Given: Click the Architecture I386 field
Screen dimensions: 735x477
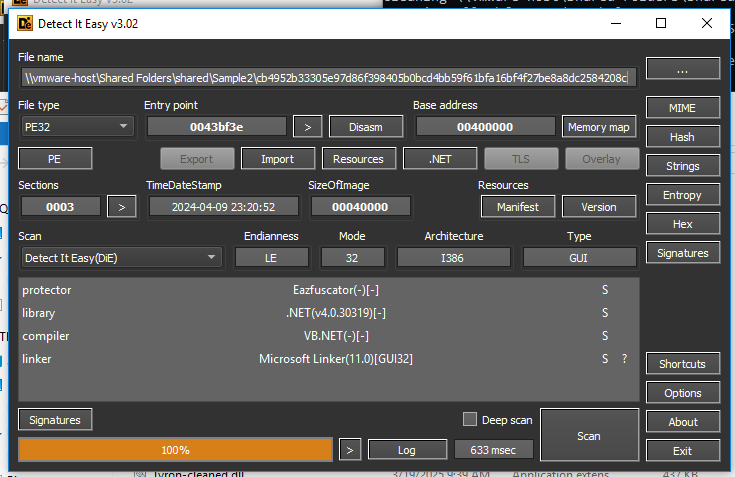Looking at the screenshot, I should coord(453,258).
